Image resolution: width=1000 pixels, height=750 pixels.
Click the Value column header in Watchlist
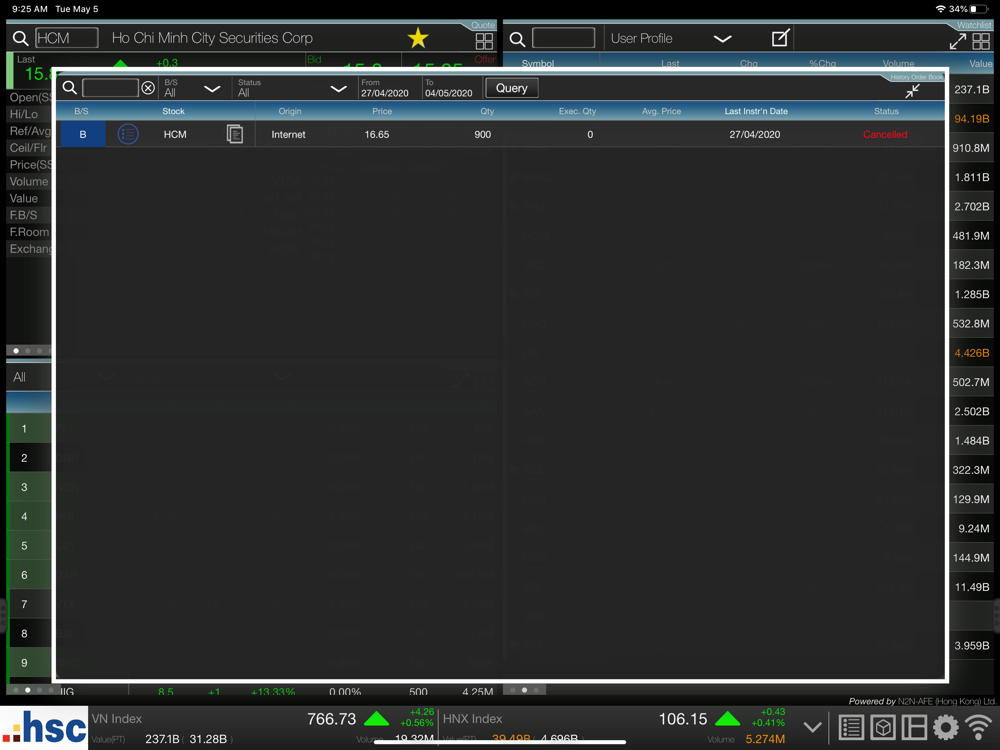pos(980,64)
